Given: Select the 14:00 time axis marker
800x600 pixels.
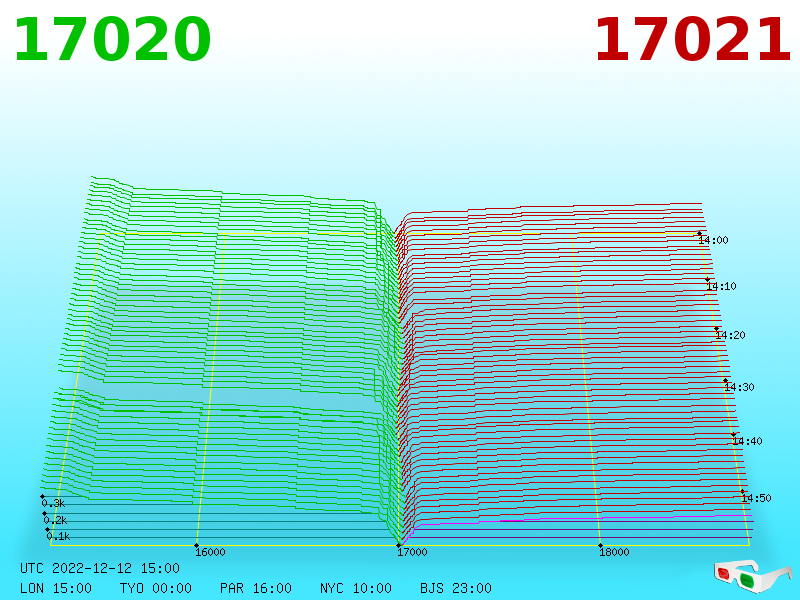Looking at the screenshot, I should 713,240.
